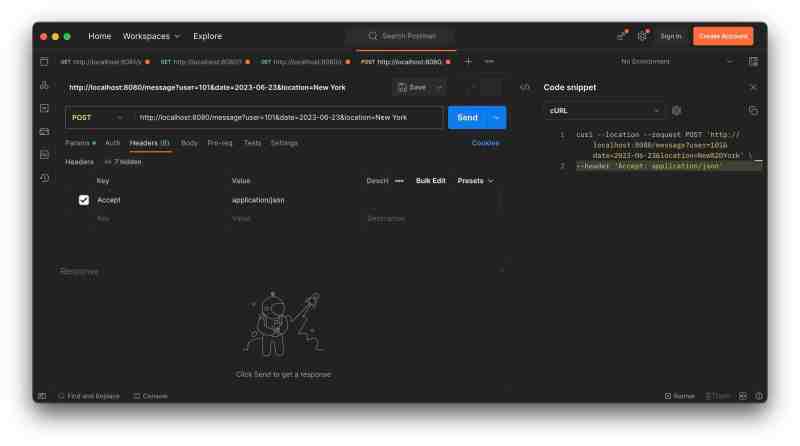Switch to the Pre-req tab
Screen dimensions: 800x446
220,143
